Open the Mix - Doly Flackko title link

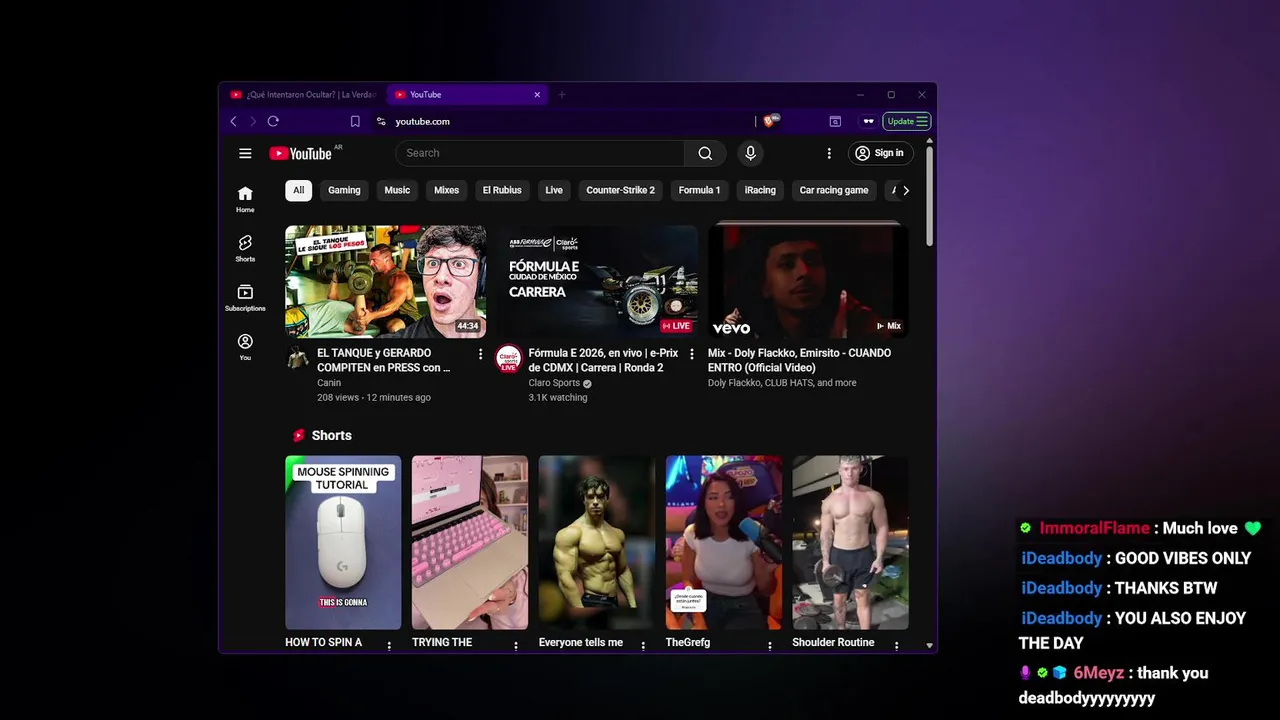click(799, 360)
